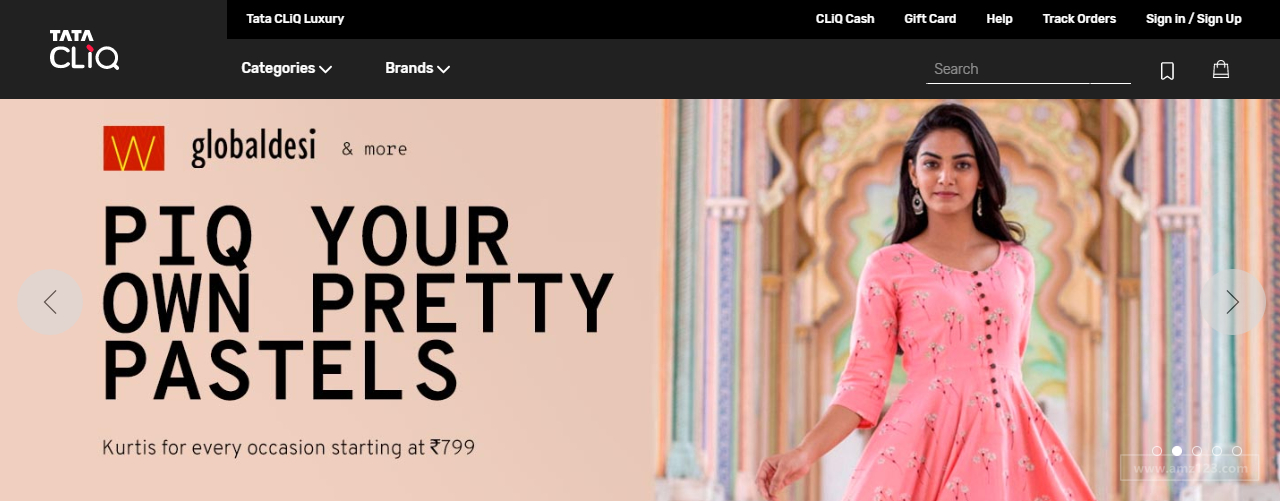Viewport: 1280px width, 501px height.
Task: Open the Gift Card link
Action: [930, 19]
